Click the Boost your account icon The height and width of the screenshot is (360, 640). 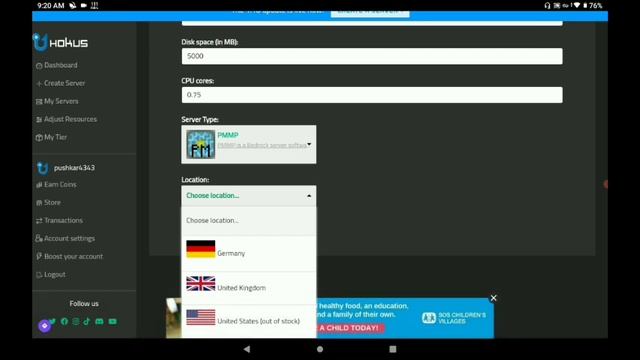point(39,256)
